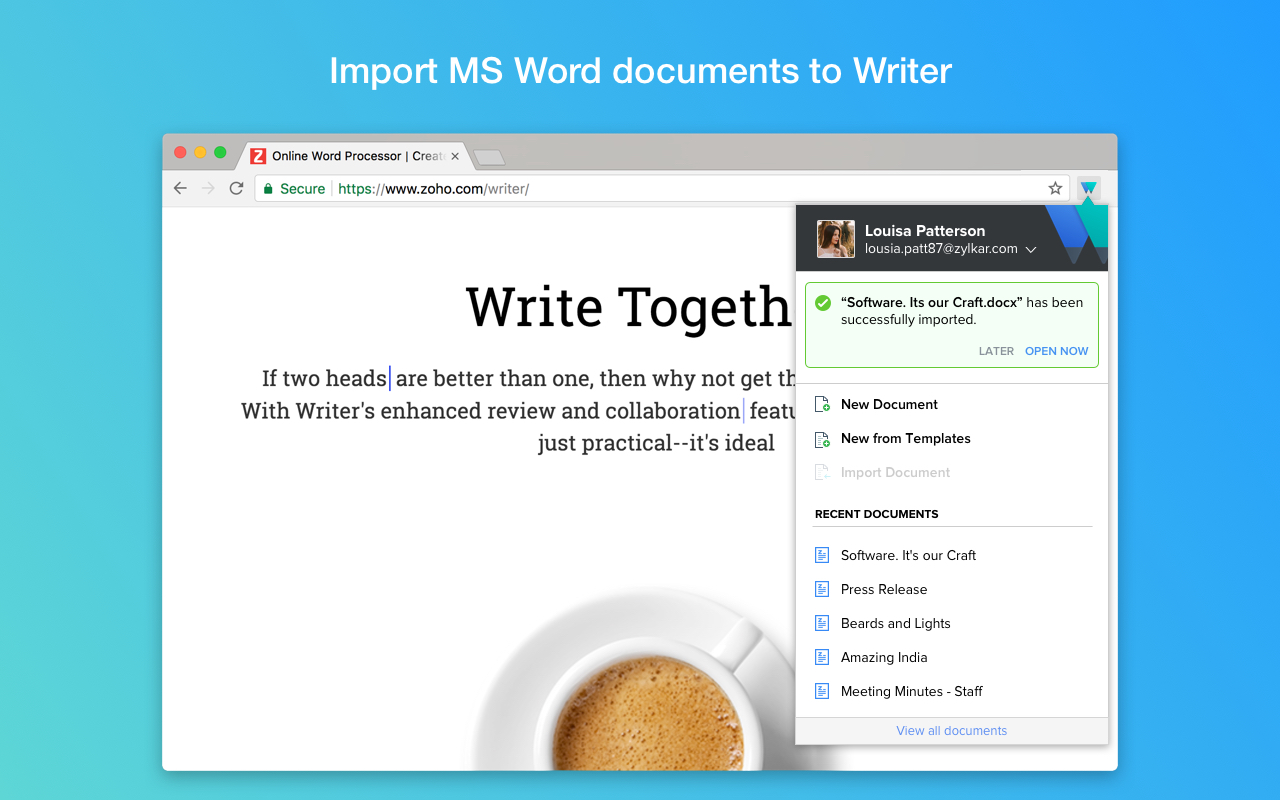
Task: Switch to the Online Word Processor tab
Action: [x=350, y=156]
